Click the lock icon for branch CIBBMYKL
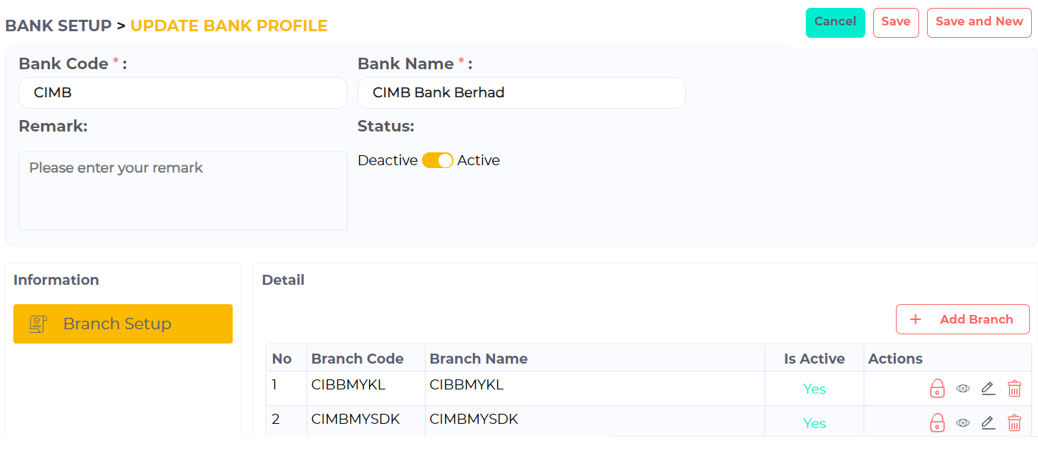 (x=937, y=388)
